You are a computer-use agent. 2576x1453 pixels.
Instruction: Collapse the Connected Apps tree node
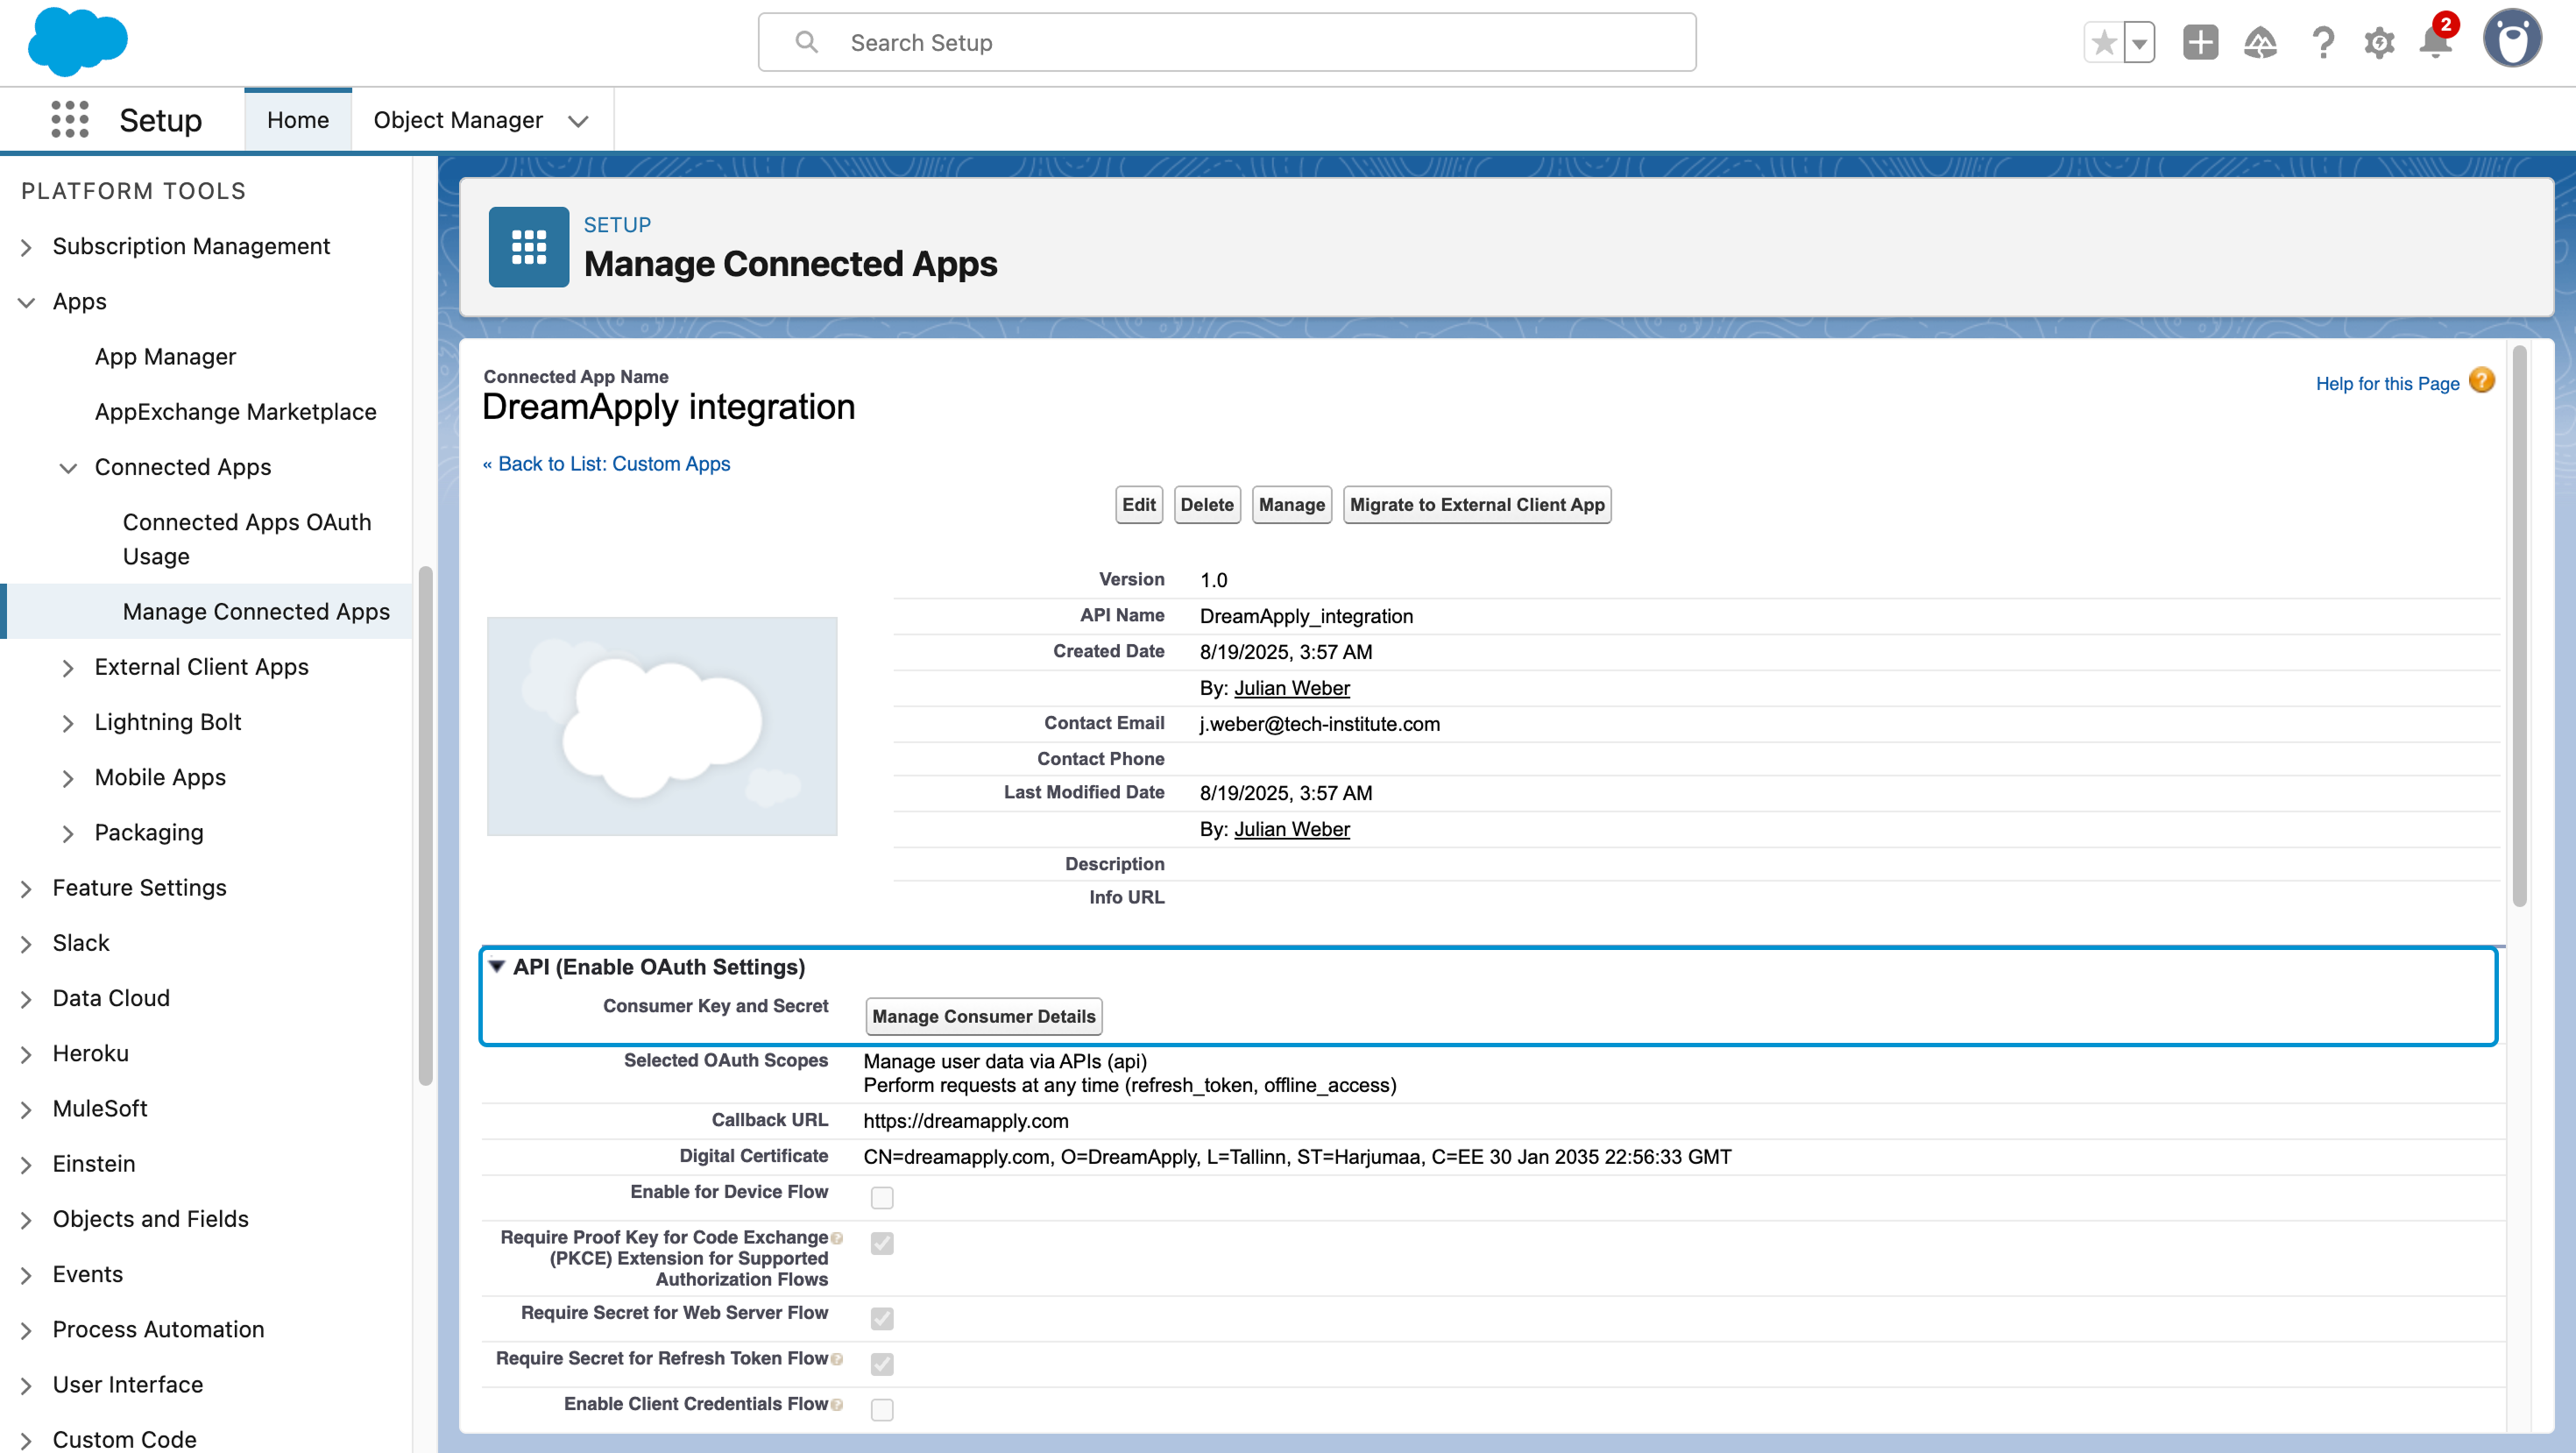coord(68,468)
